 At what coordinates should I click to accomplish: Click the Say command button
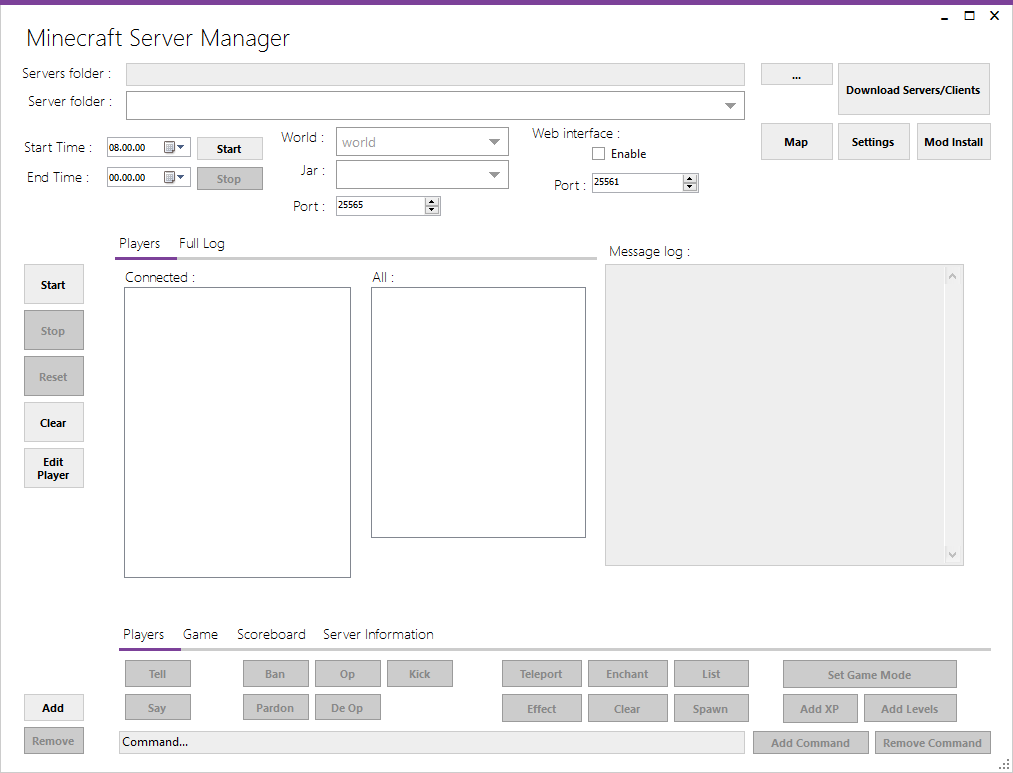(158, 707)
